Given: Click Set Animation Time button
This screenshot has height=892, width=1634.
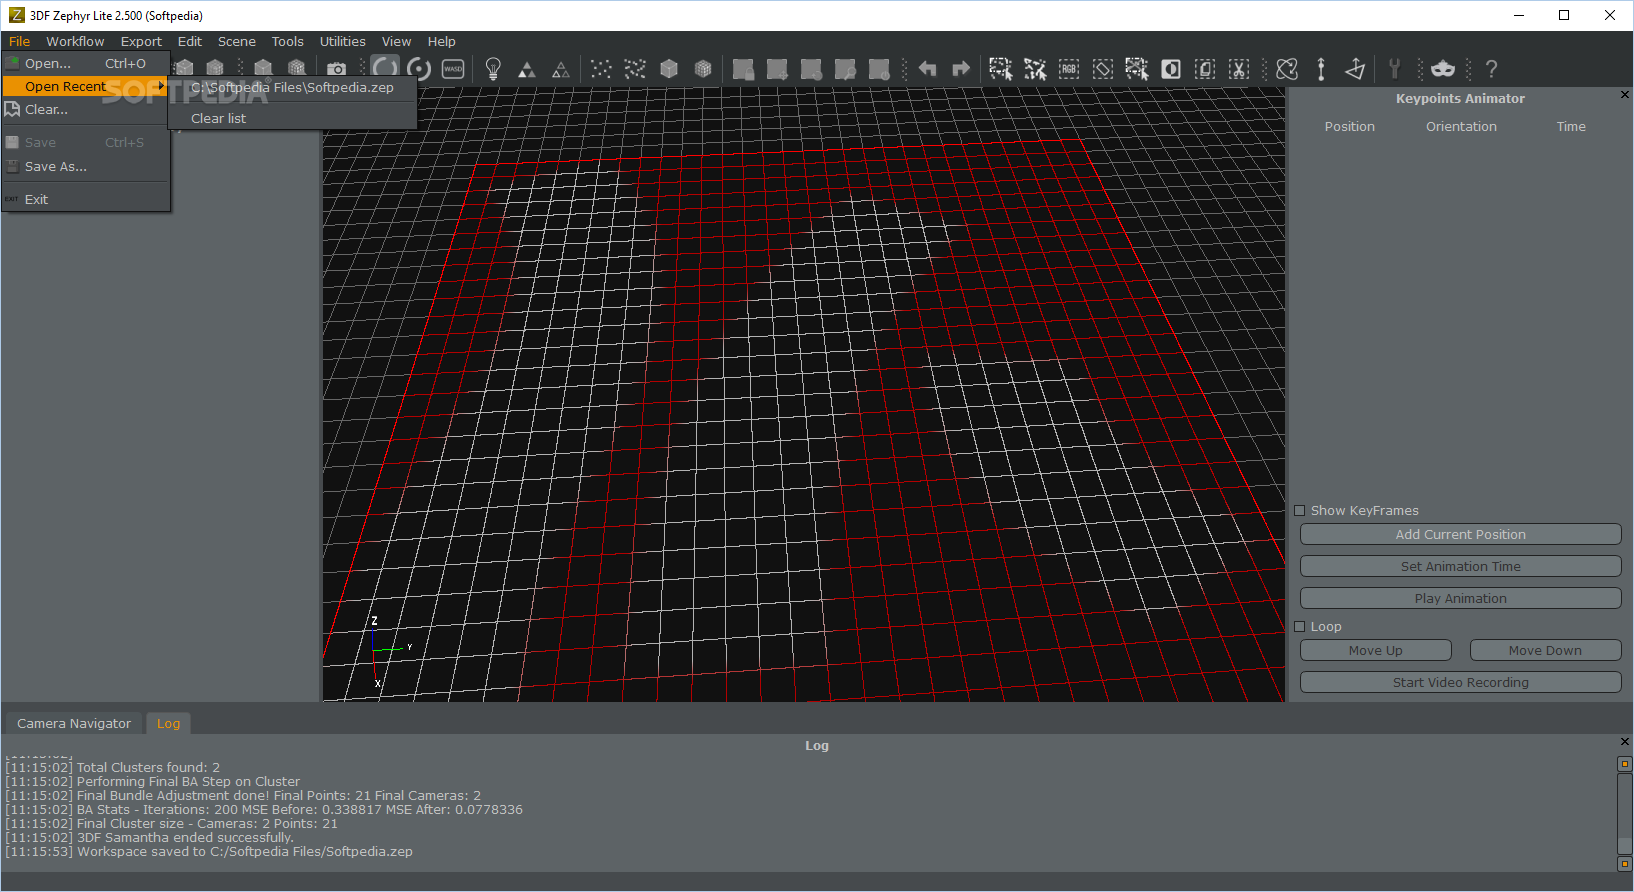Looking at the screenshot, I should [x=1461, y=567].
